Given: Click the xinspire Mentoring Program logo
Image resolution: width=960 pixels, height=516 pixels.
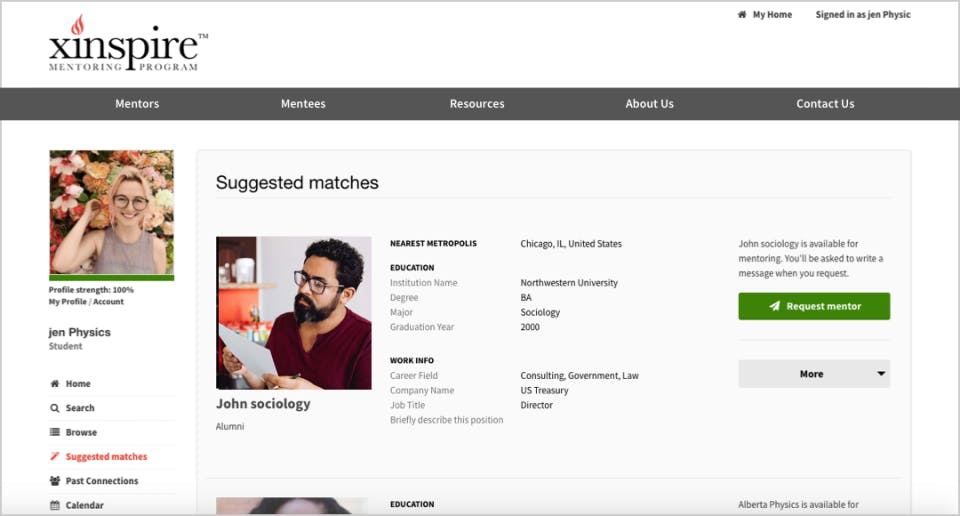Looking at the screenshot, I should [x=128, y=43].
